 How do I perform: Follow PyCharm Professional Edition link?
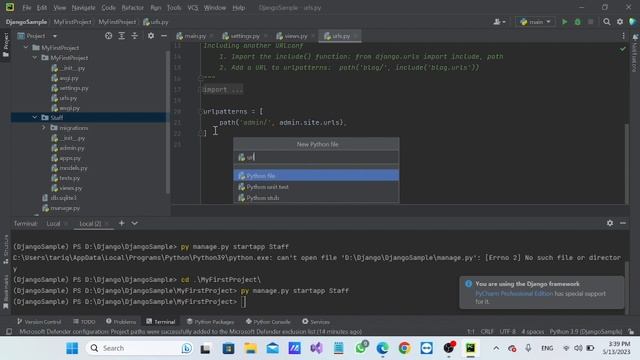[x=514, y=293]
